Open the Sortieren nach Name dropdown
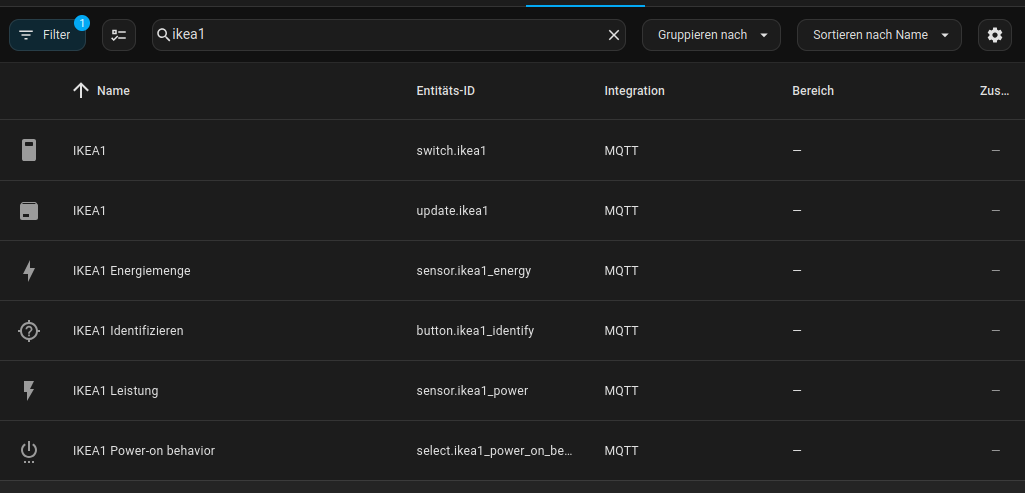 coord(879,35)
